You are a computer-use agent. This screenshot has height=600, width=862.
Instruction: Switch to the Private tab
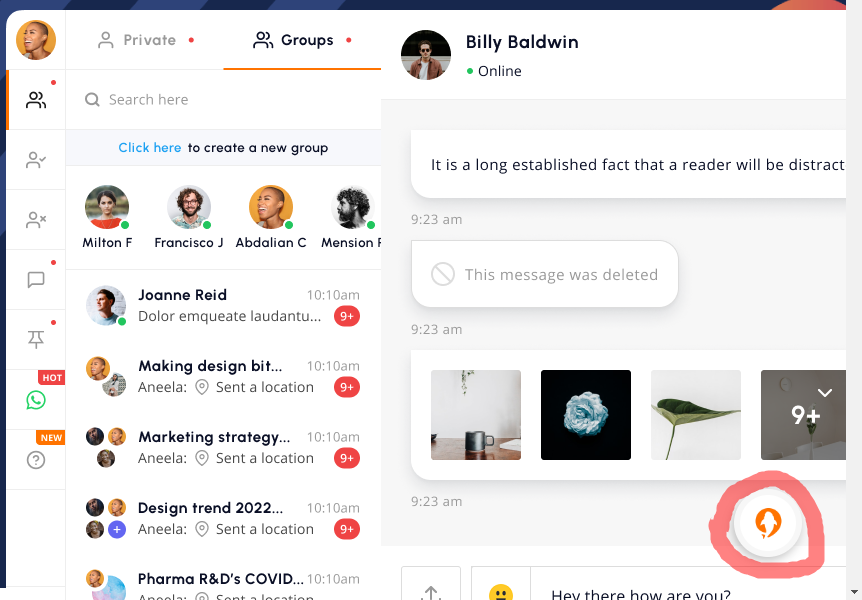pyautogui.click(x=145, y=40)
